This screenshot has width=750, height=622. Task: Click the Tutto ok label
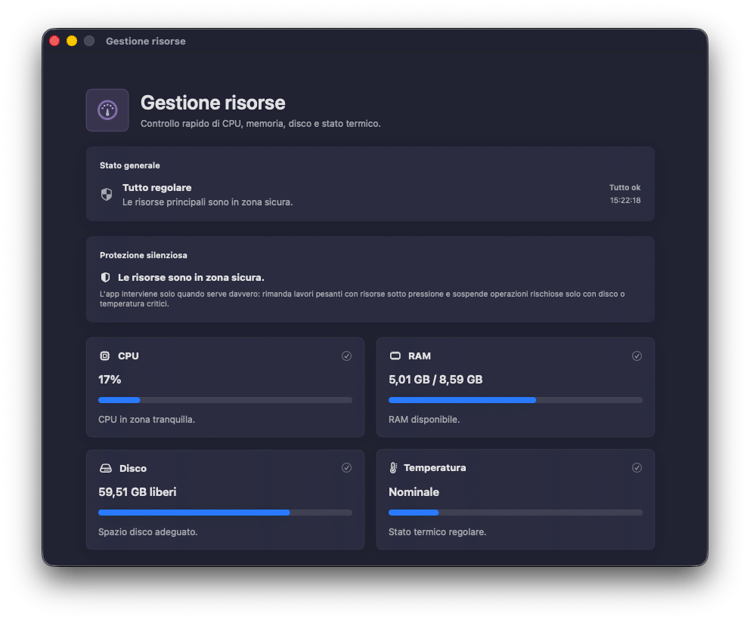625,188
